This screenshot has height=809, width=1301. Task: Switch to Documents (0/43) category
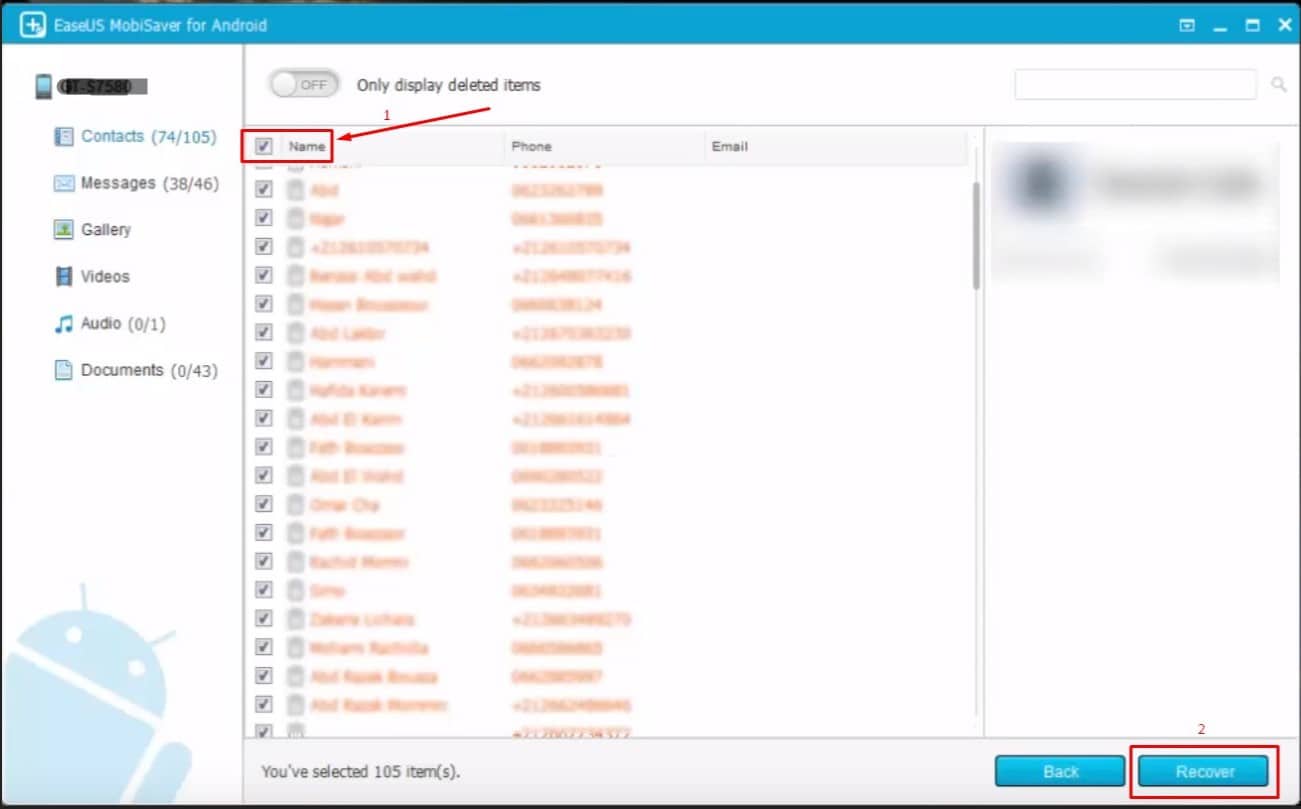coord(149,370)
